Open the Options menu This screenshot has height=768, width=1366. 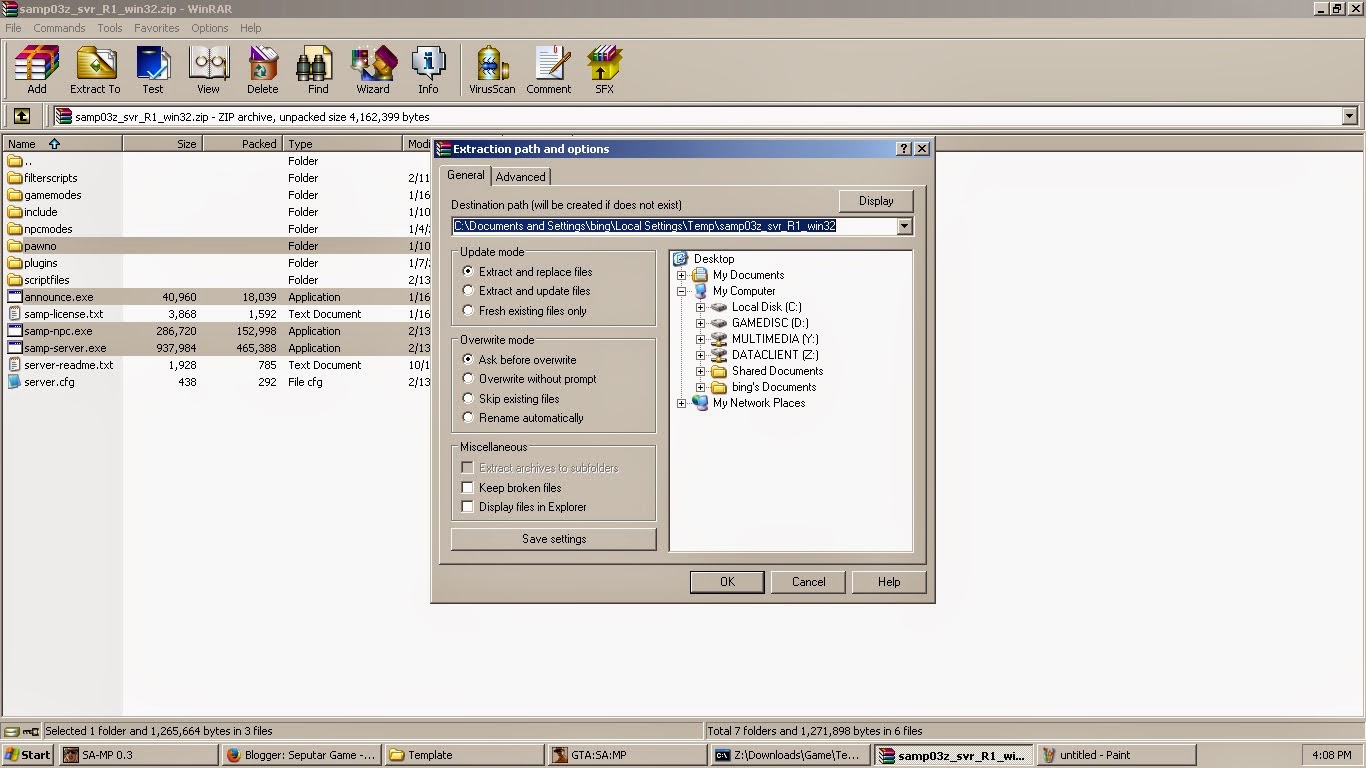click(x=210, y=28)
